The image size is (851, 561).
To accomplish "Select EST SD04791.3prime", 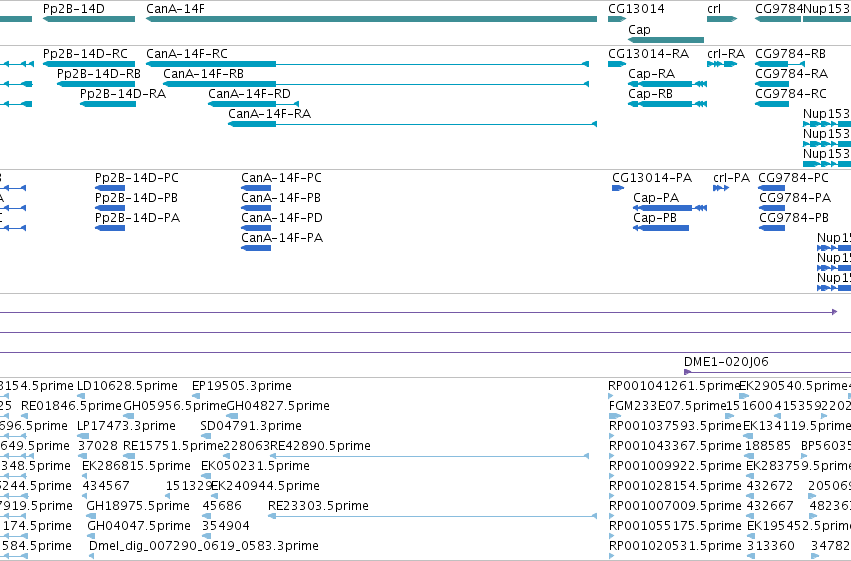I will [205, 436].
